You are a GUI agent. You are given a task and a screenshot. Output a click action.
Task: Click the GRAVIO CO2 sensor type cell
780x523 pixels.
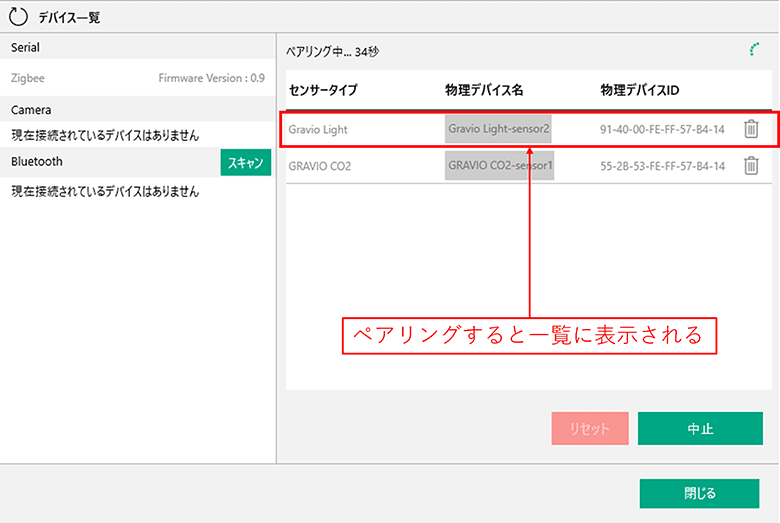(320, 166)
